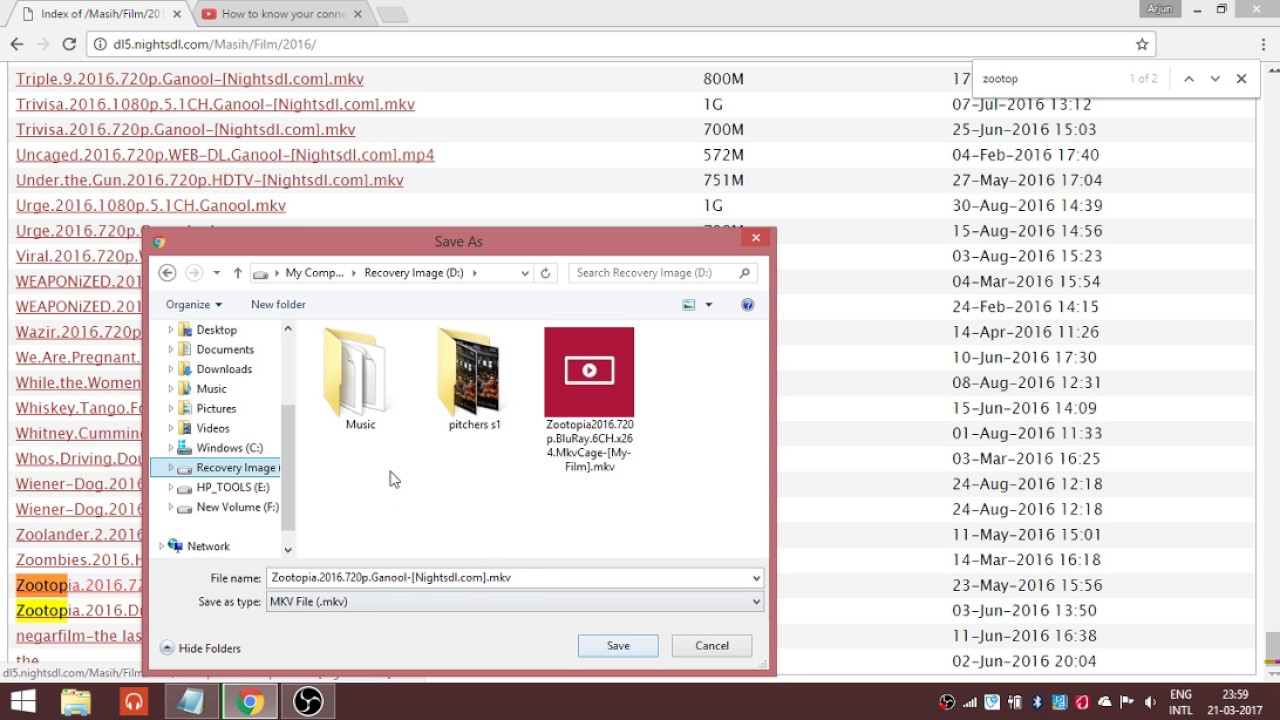Select Desktop in the navigation tree
The width and height of the screenshot is (1280, 720).
pos(217,330)
